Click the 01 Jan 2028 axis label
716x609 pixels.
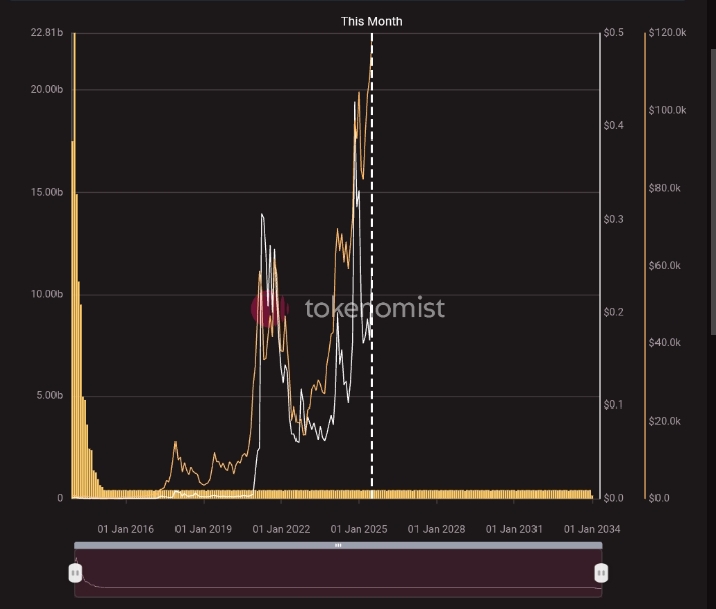436,529
